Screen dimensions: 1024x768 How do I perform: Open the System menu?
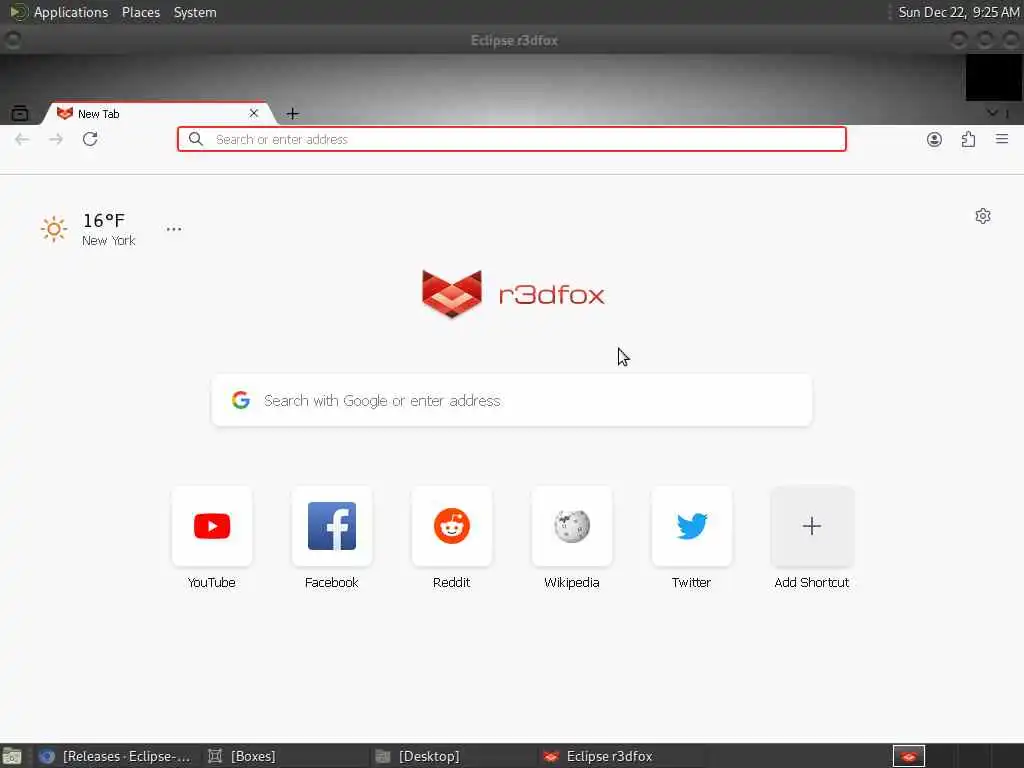[195, 12]
